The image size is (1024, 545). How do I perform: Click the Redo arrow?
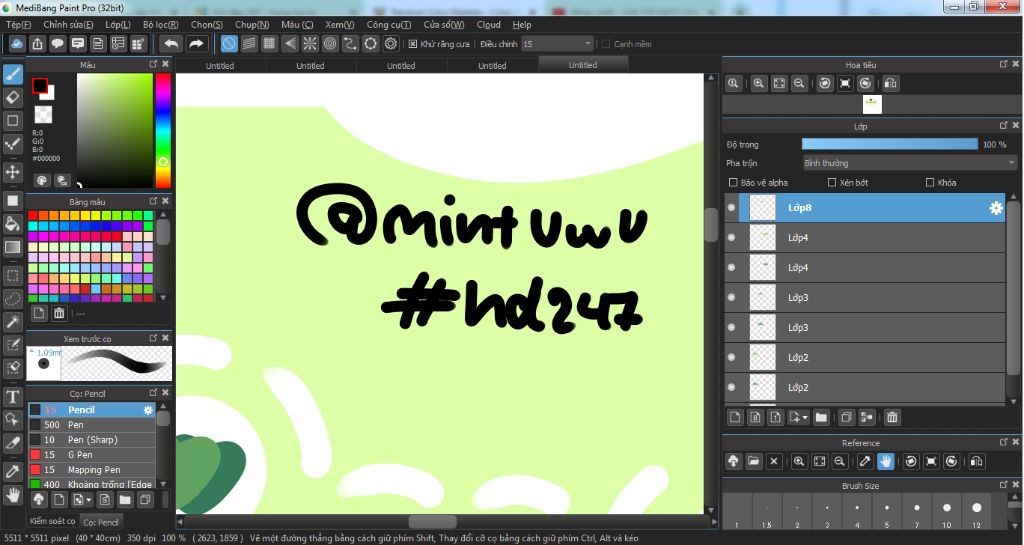coord(196,44)
